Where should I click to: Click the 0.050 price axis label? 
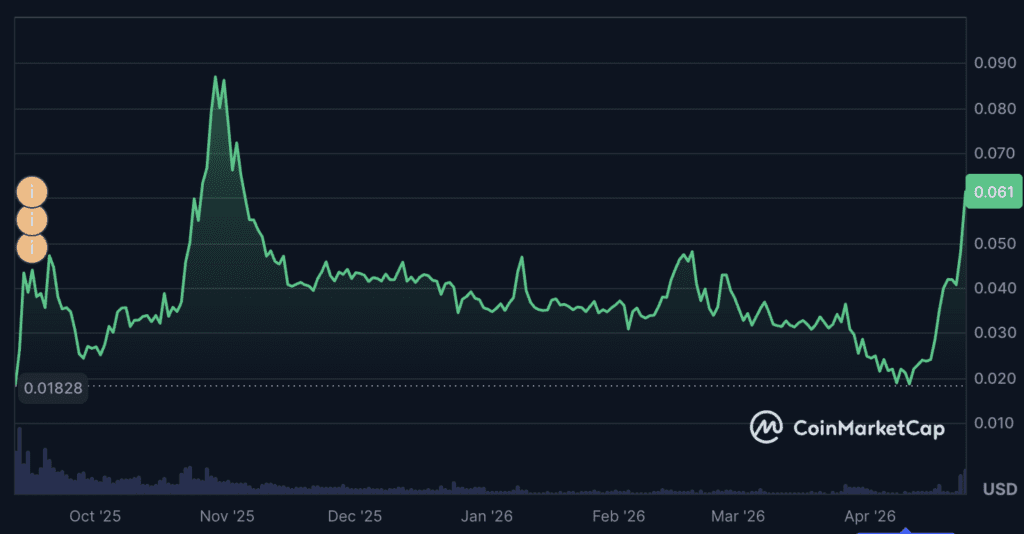(x=993, y=244)
